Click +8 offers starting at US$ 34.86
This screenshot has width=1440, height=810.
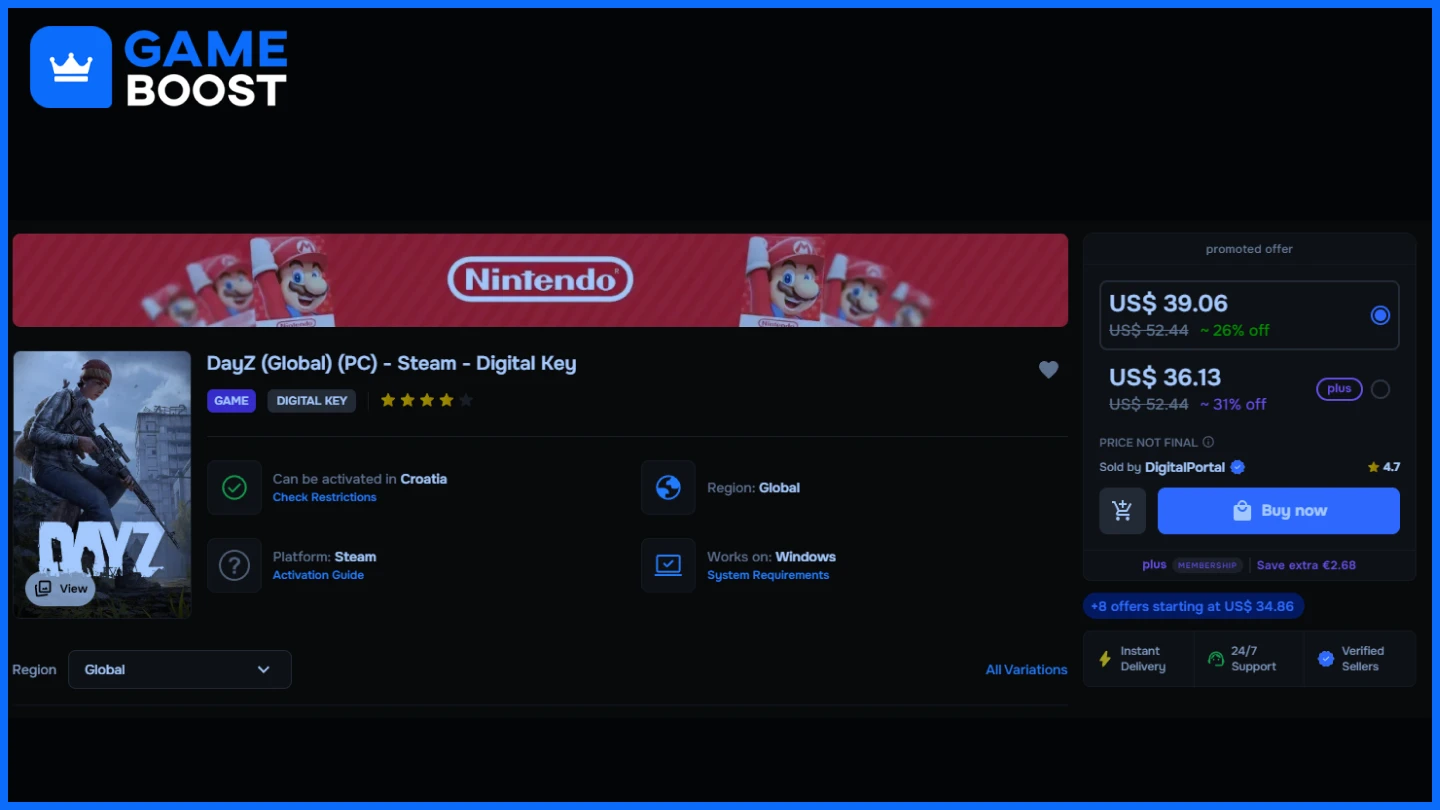tap(1193, 606)
